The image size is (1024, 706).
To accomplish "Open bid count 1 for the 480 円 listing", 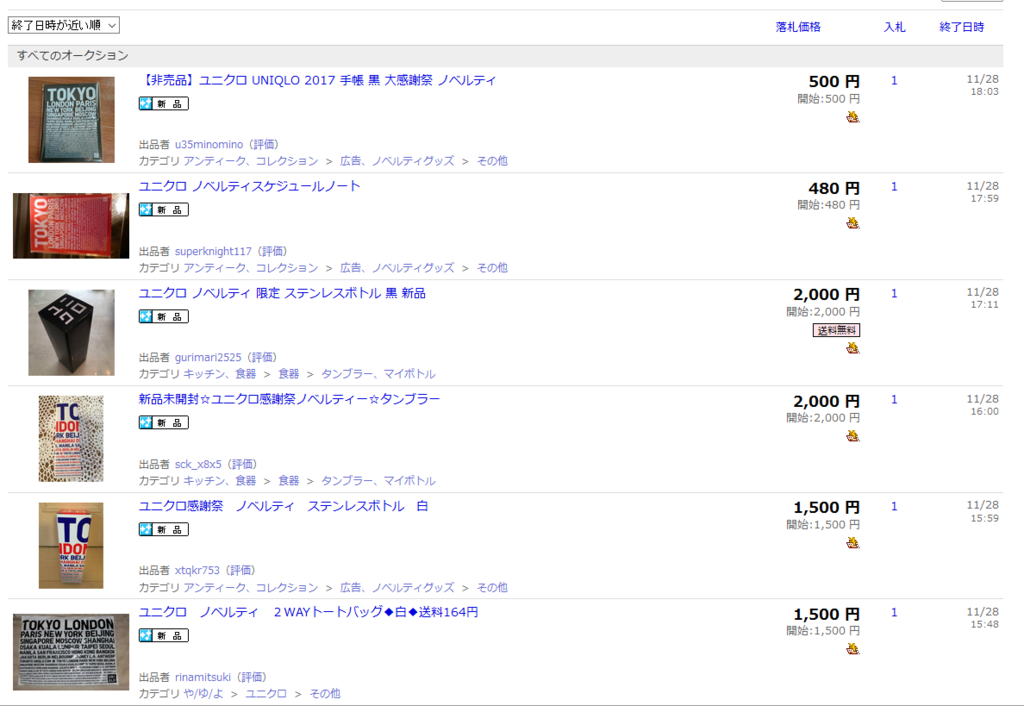I will (x=894, y=187).
